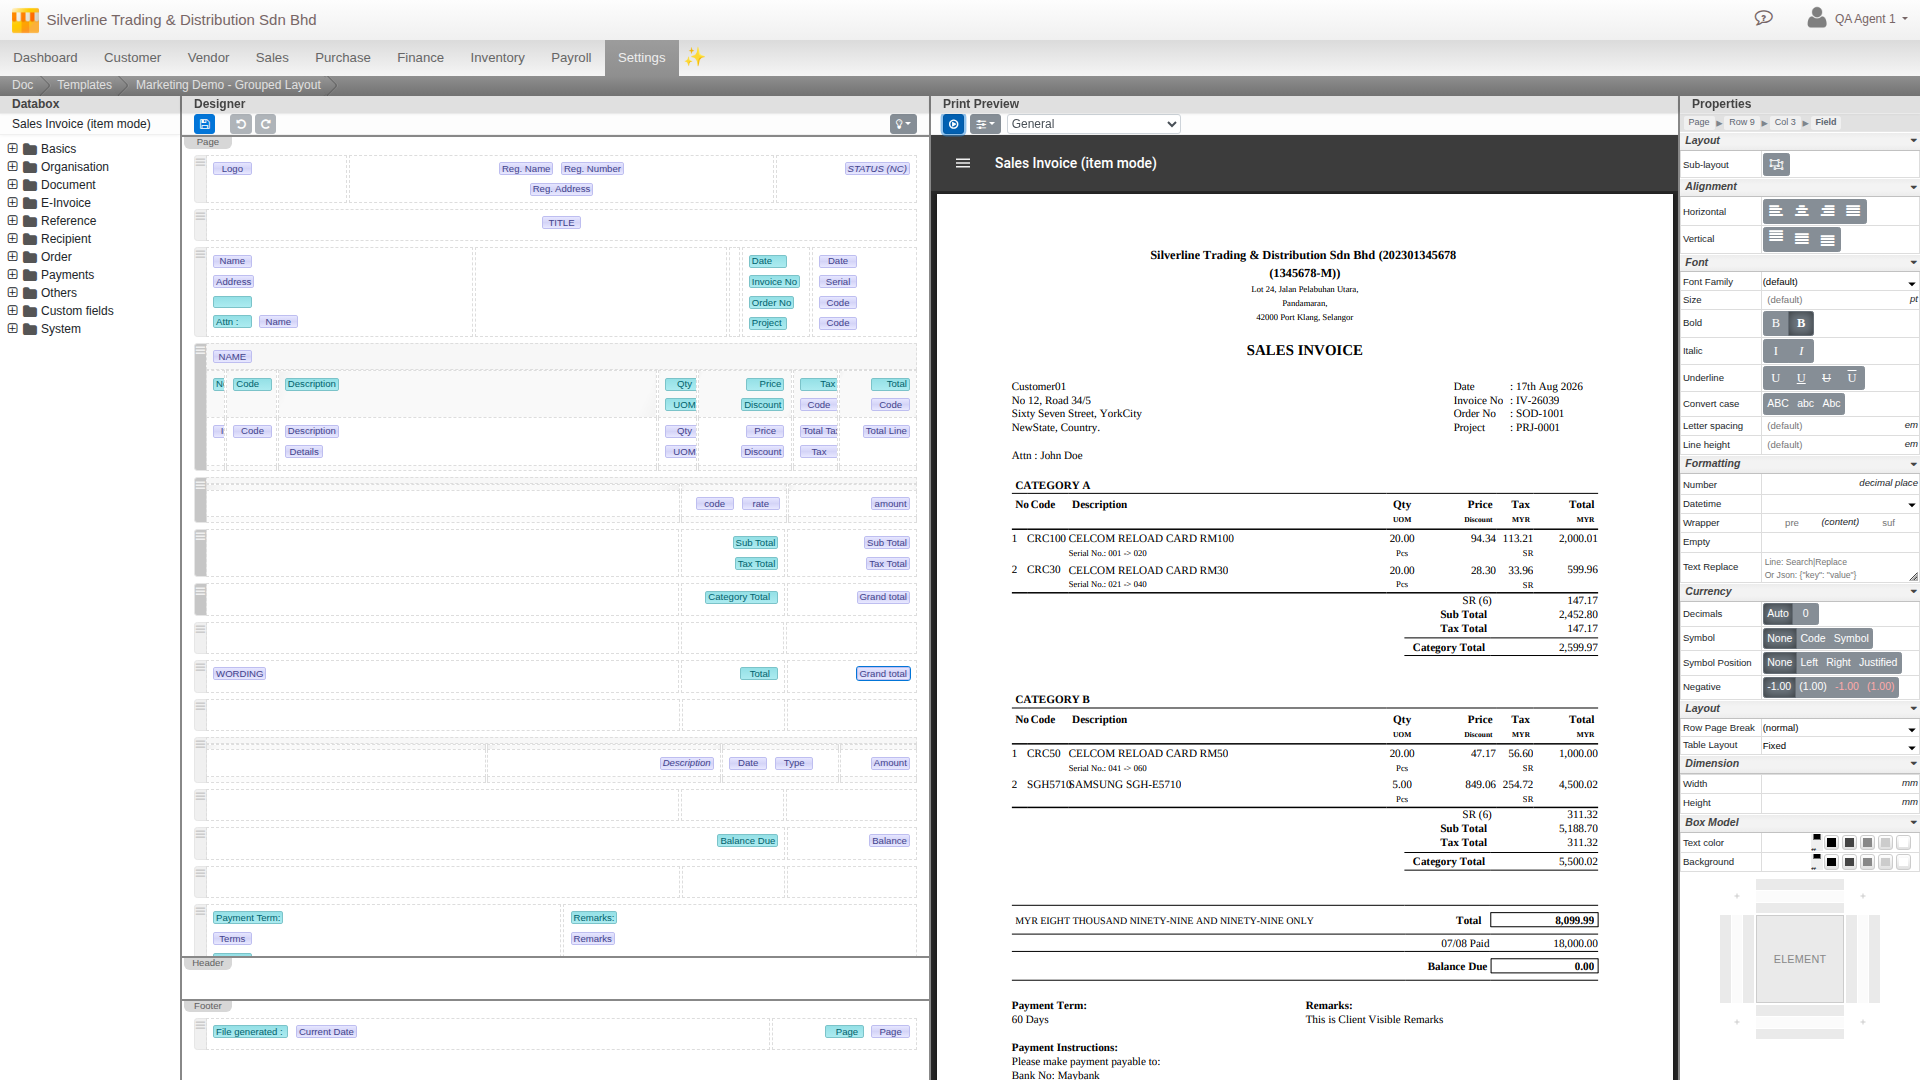Set convert case to abc lowercase

1805,404
